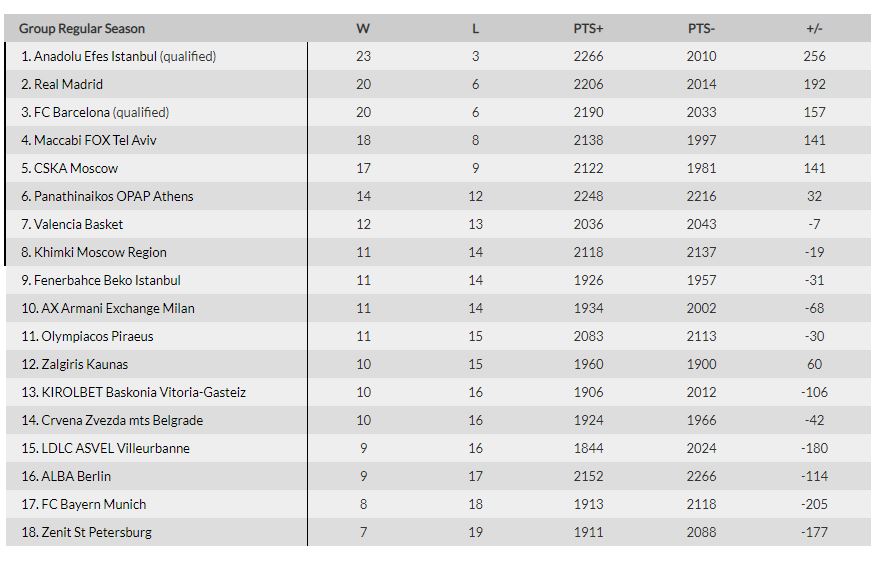Viewport: 877px width, 565px height.
Task: Select FC Barcelona in the standings
Action: click(75, 113)
